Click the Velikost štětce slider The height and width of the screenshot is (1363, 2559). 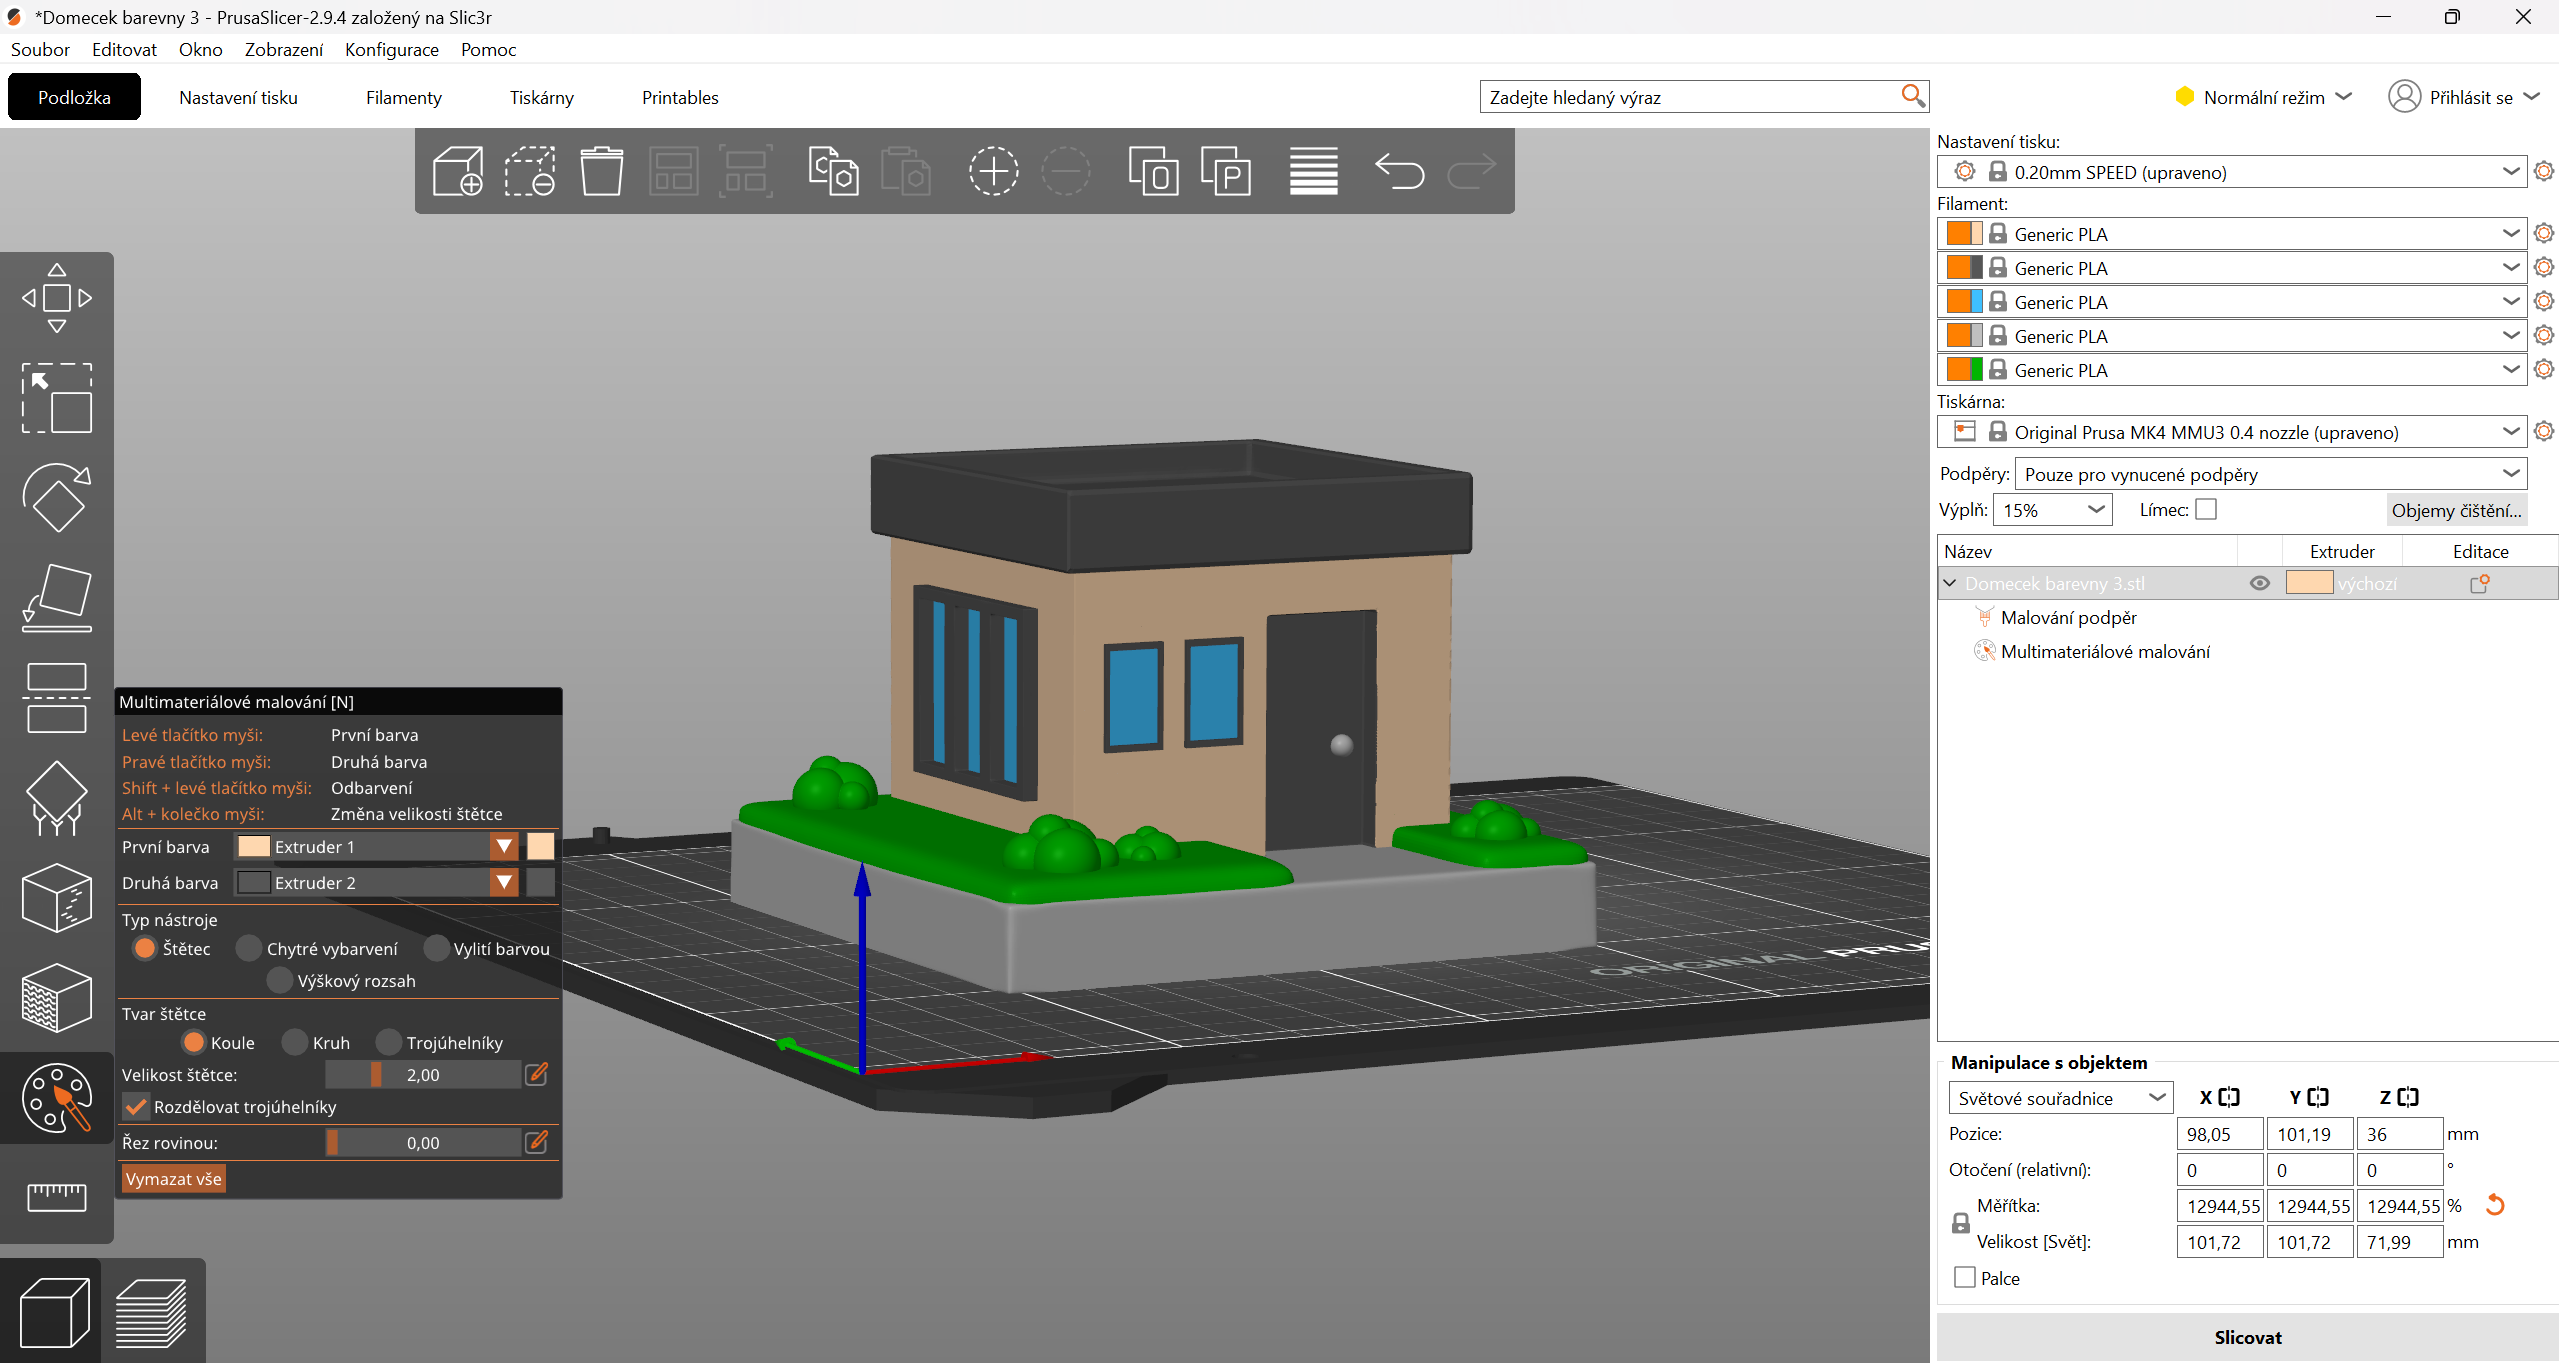422,1075
